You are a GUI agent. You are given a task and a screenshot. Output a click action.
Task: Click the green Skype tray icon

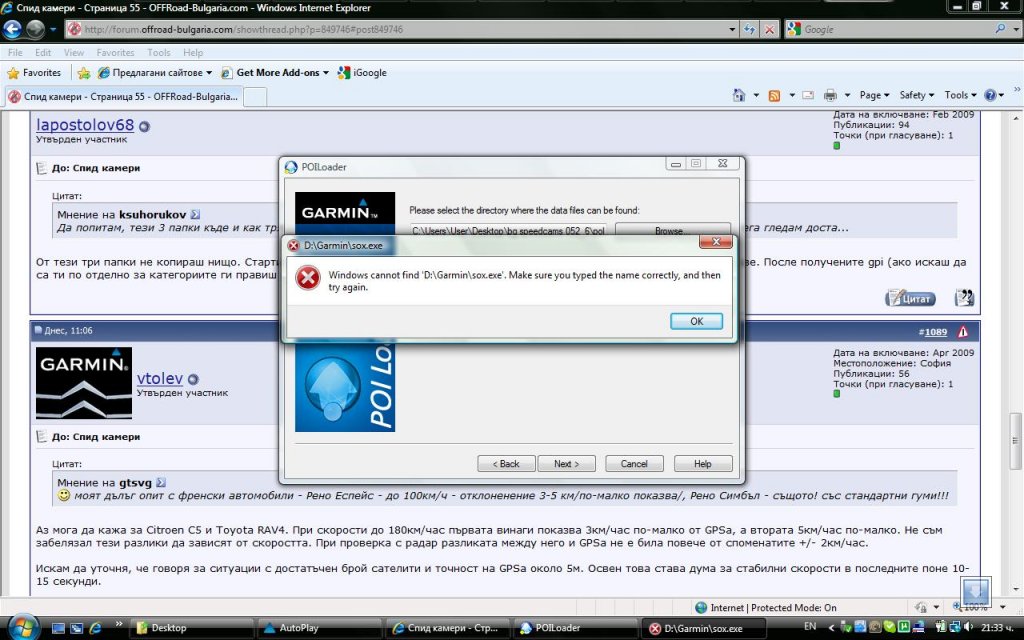pyautogui.click(x=889, y=627)
